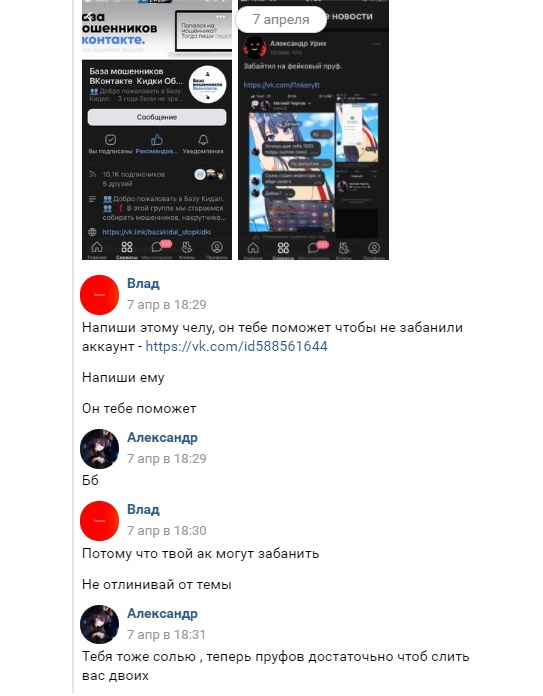Click the 'Уведомления' bell icon
The width and height of the screenshot is (543, 696).
click(x=203, y=140)
